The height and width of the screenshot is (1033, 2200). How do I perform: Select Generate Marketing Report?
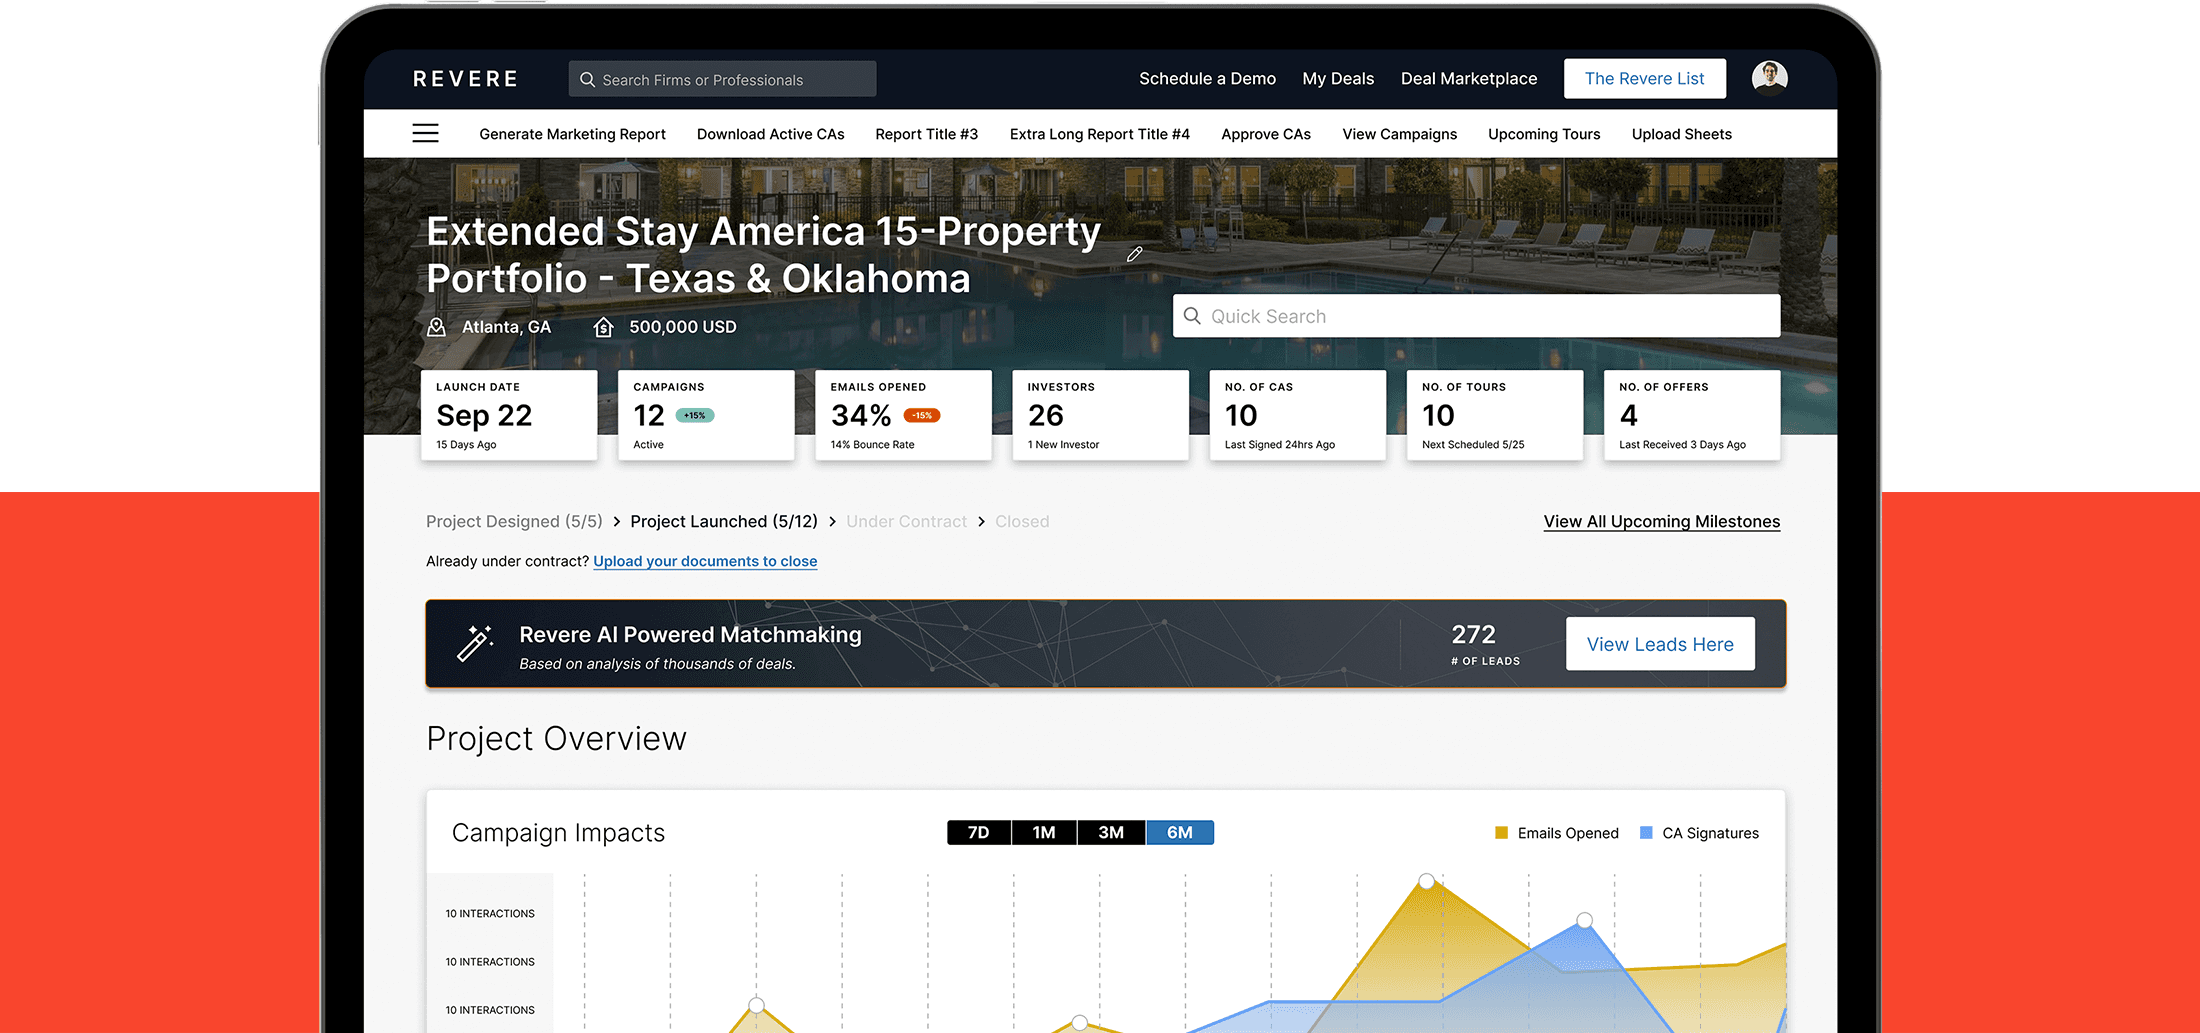click(x=572, y=134)
